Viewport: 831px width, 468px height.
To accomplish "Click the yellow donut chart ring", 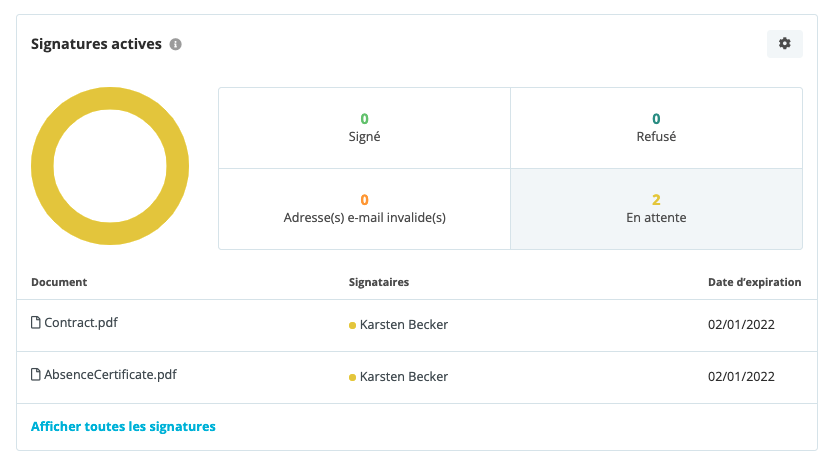I will click(x=42, y=166).
